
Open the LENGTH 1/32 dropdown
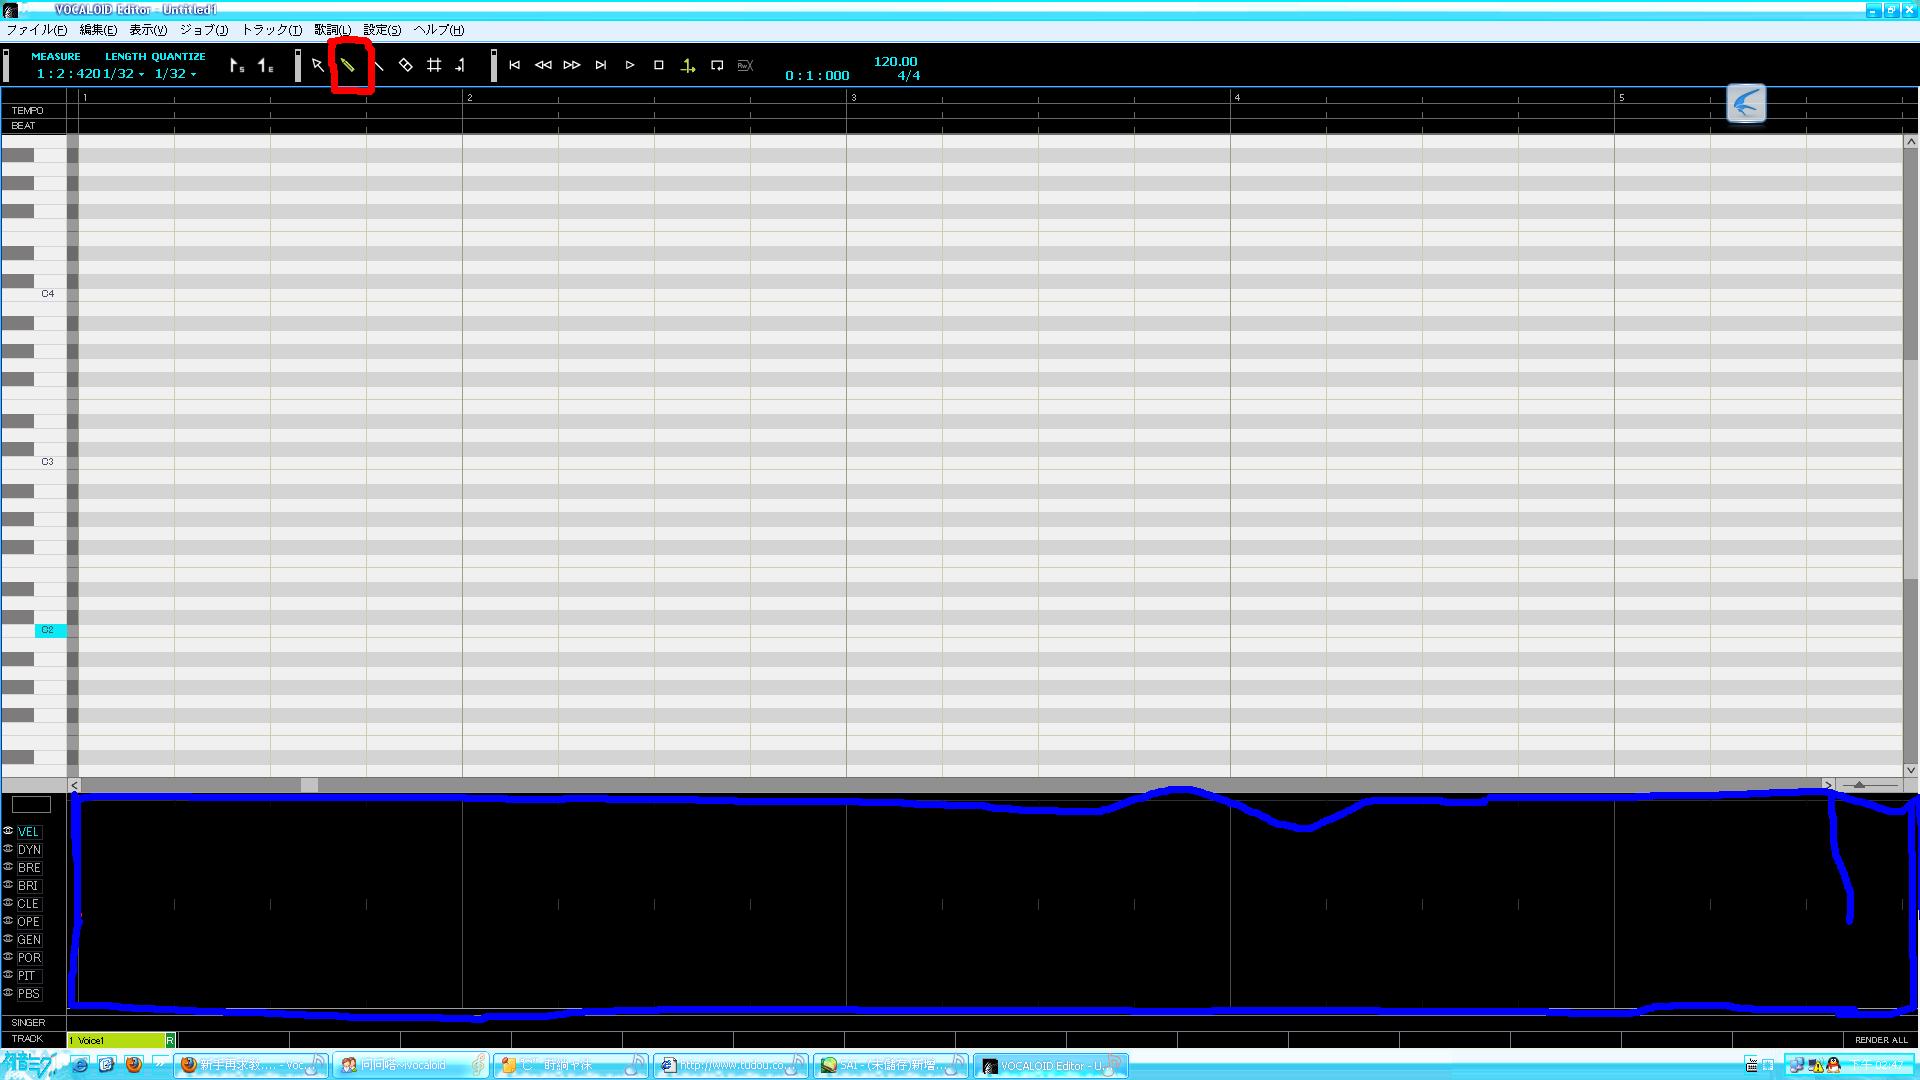point(124,74)
